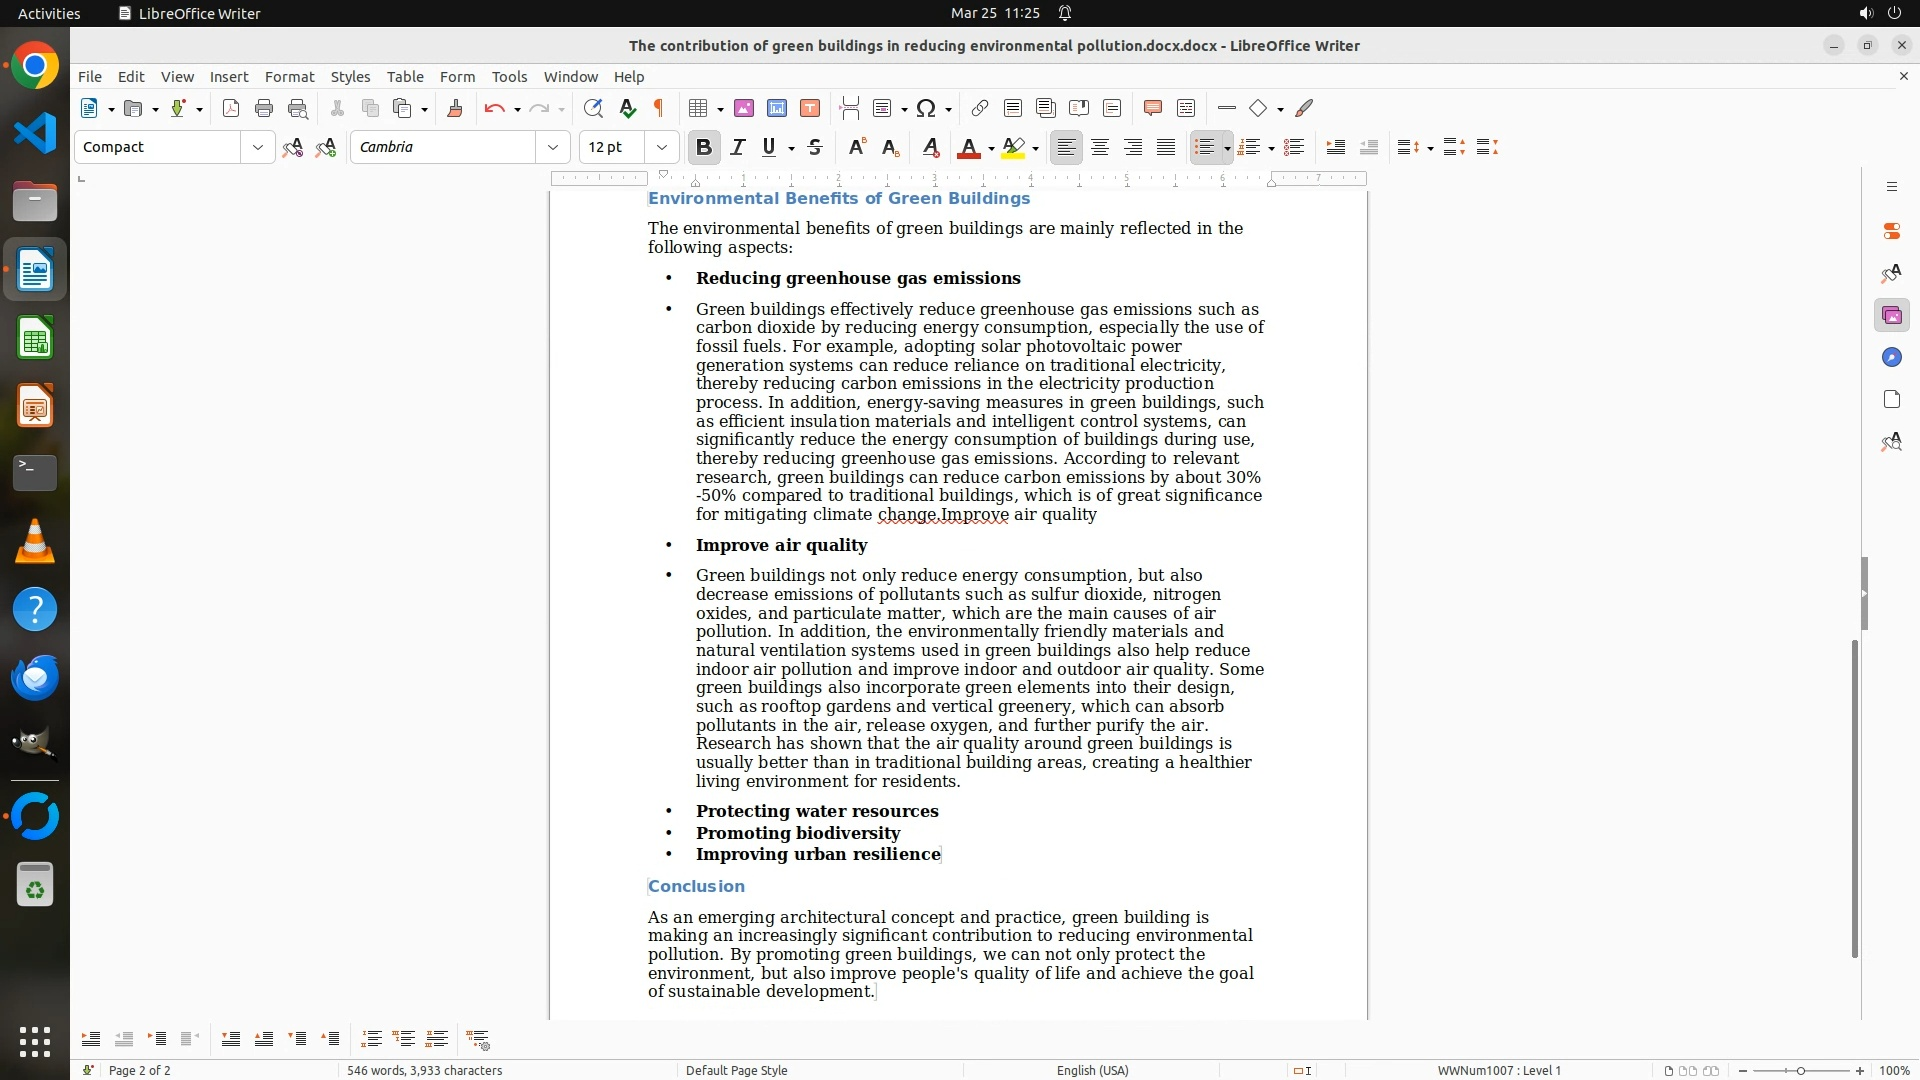This screenshot has width=1920, height=1080.
Task: Open Find and Replace tool
Action: tap(593, 108)
